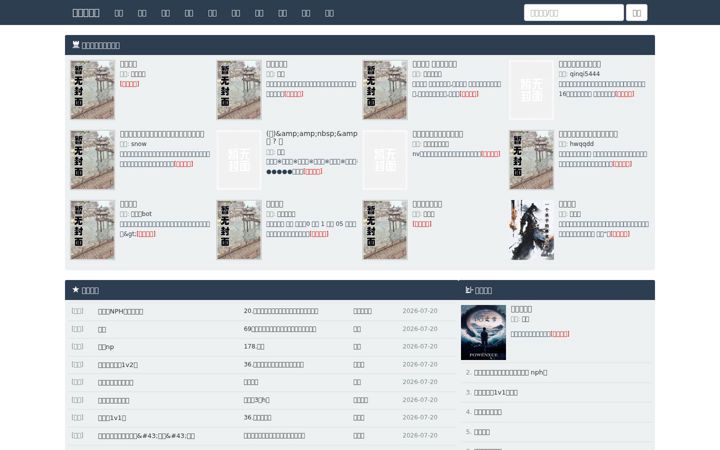Screen dimensions: 720x450
Task: Click author name qinqi5444
Action: [585, 74]
